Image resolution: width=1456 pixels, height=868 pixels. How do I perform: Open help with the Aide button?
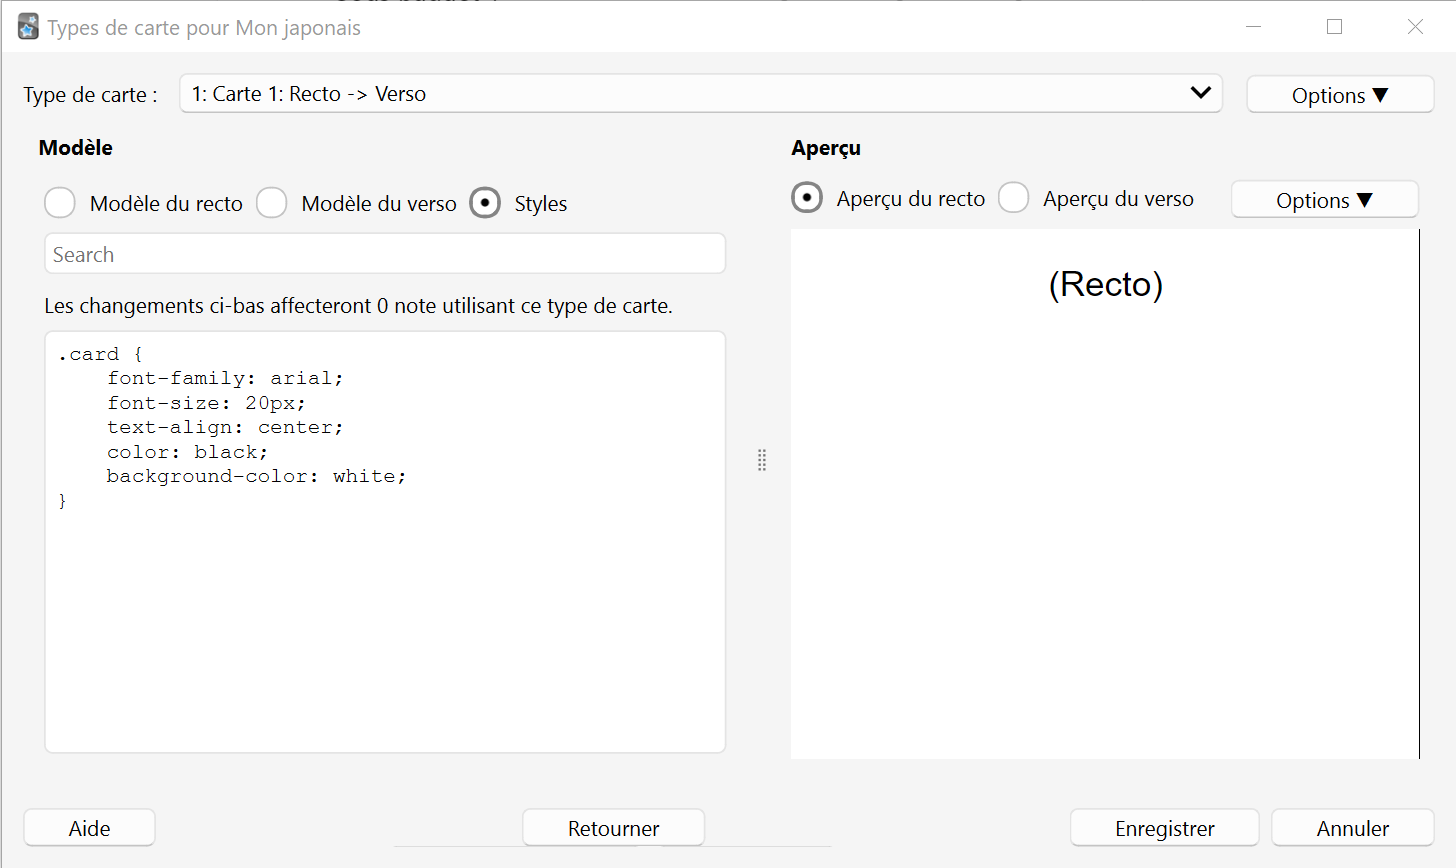(89, 828)
